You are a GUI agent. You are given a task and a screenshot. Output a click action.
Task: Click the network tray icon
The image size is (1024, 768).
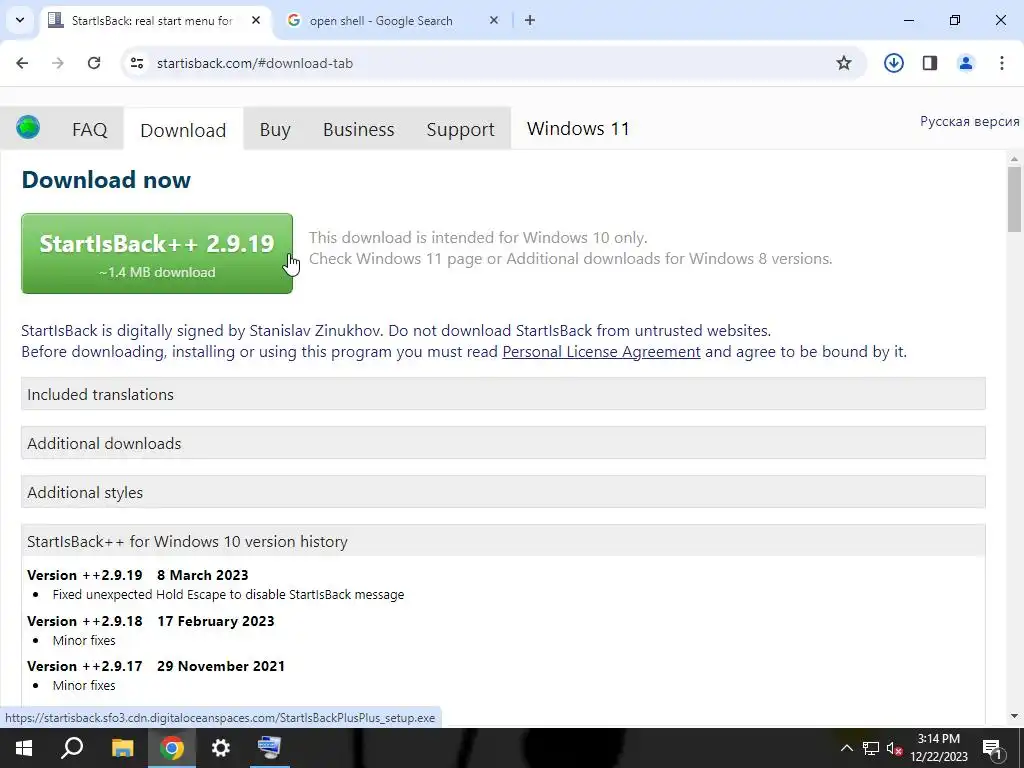(871, 748)
